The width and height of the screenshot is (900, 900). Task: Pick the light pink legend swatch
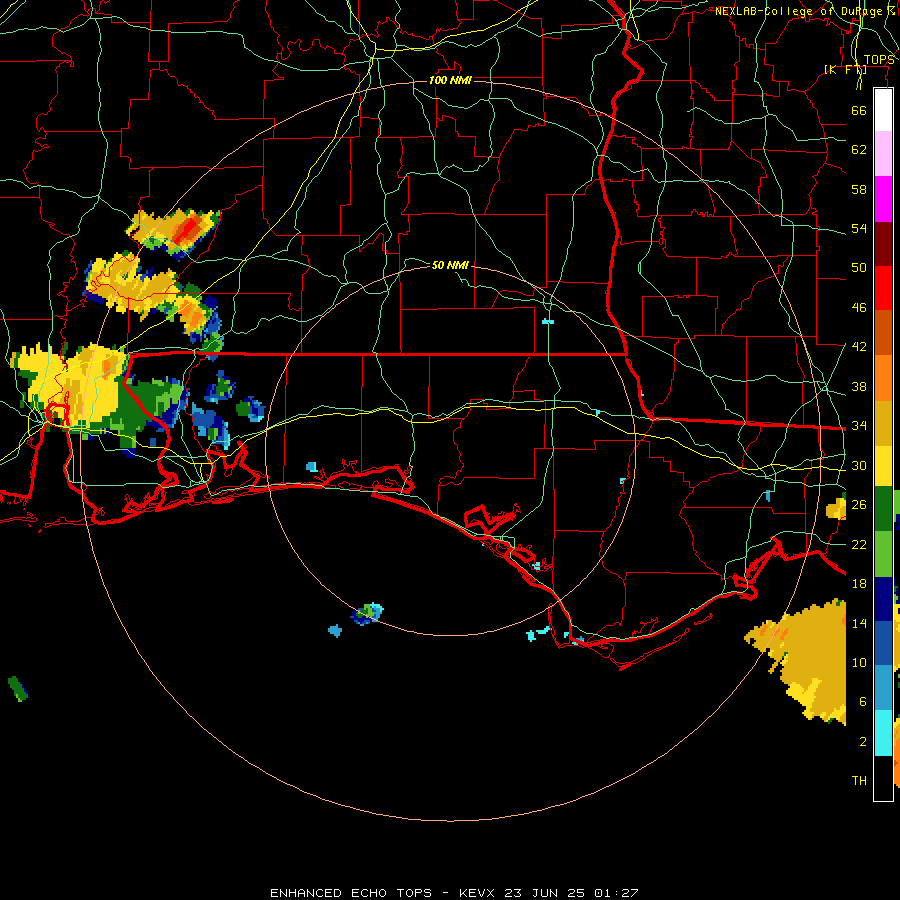pos(883,154)
